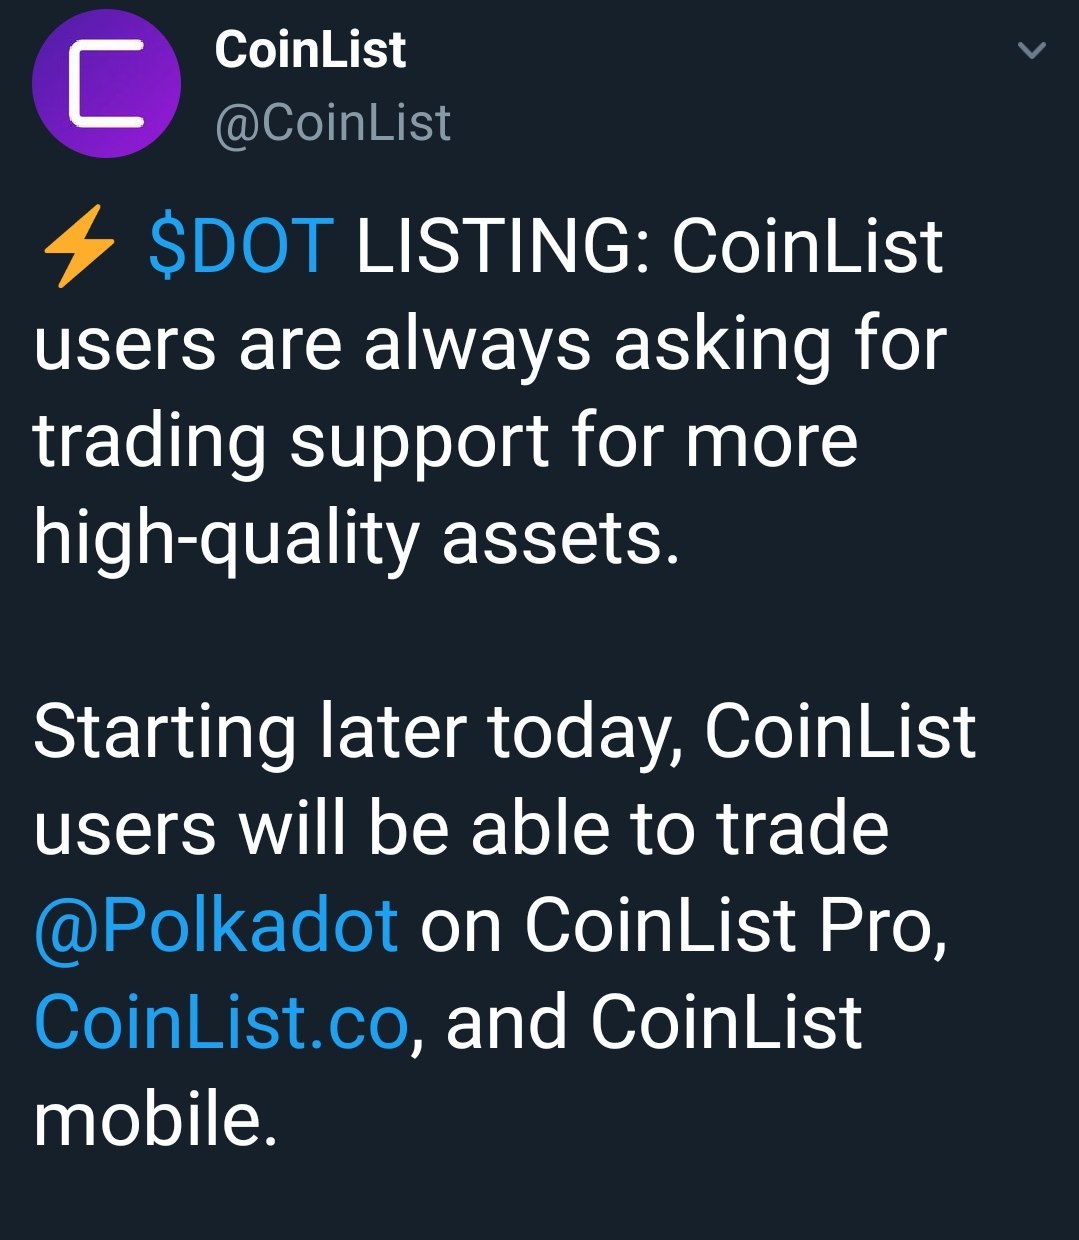Open the $DOT cashtag link
Viewport: 1079px width, 1240px height.
(241, 245)
